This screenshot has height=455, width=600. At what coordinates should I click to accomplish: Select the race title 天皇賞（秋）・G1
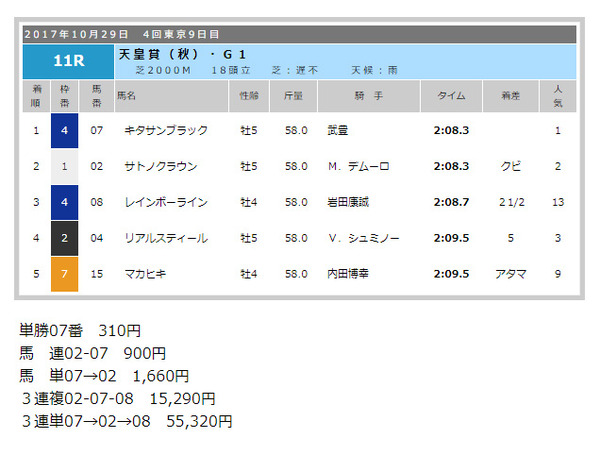(x=182, y=54)
